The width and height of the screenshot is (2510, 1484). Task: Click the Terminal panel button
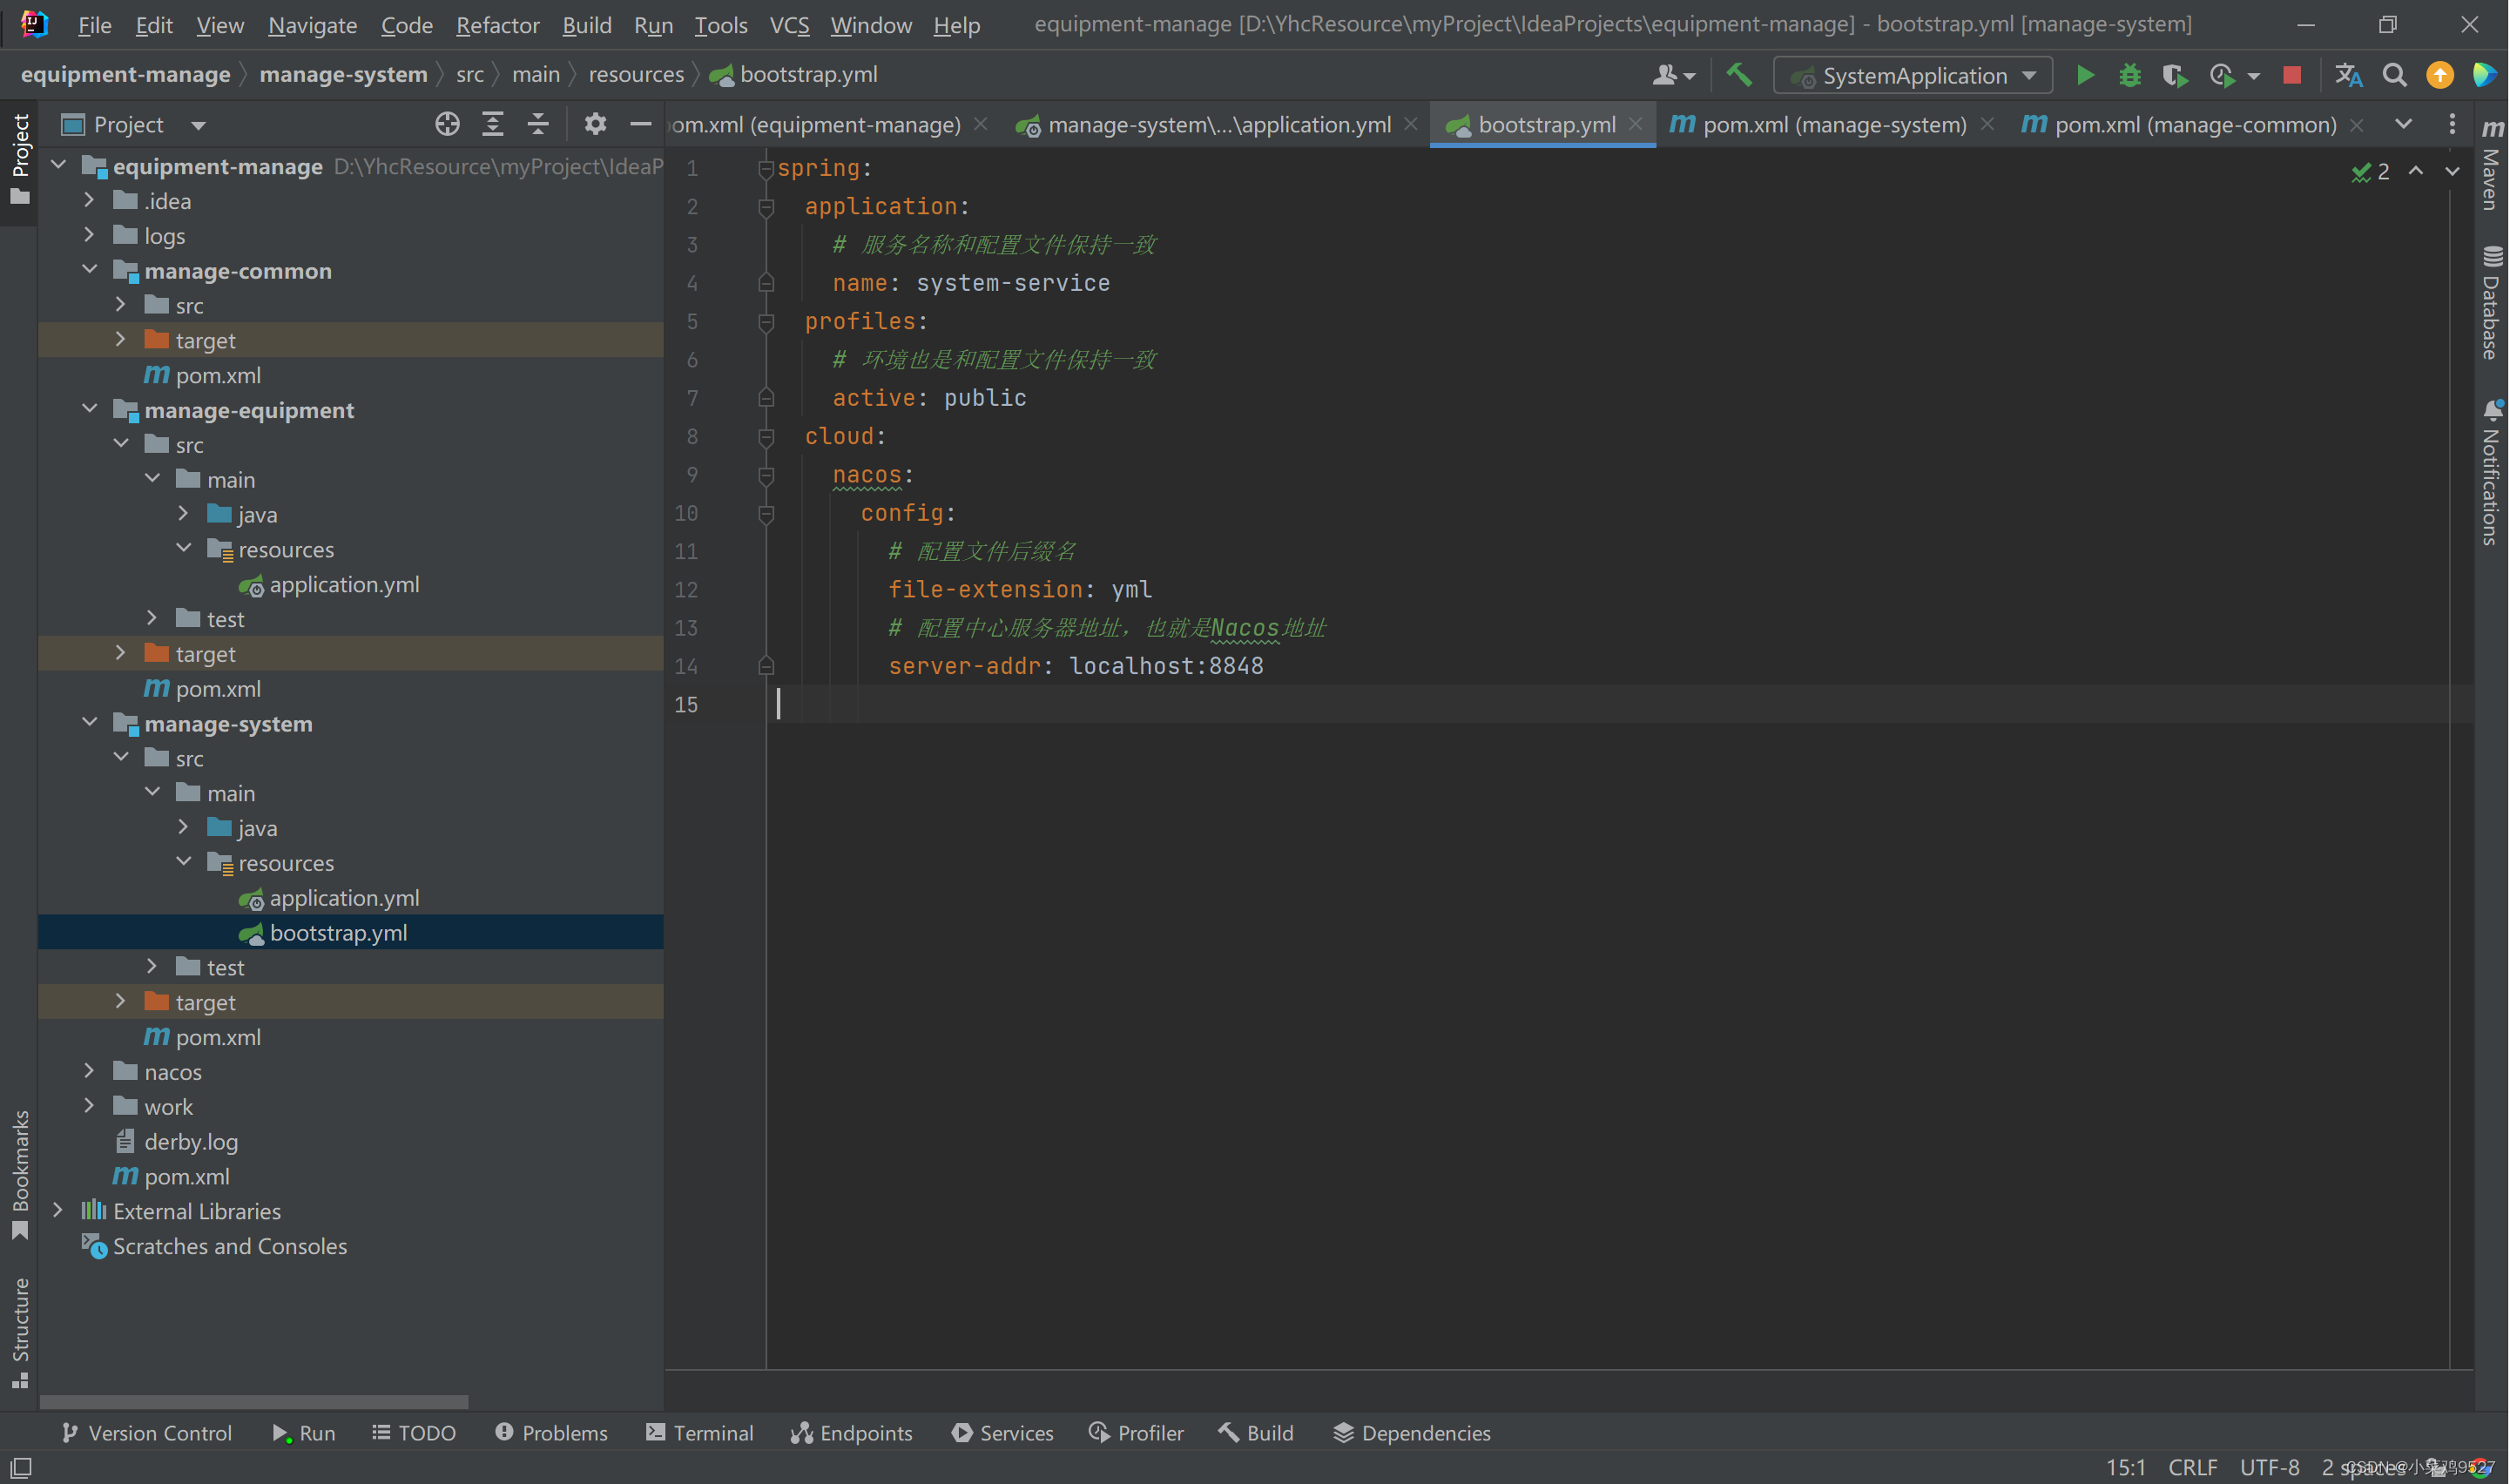[x=713, y=1433]
